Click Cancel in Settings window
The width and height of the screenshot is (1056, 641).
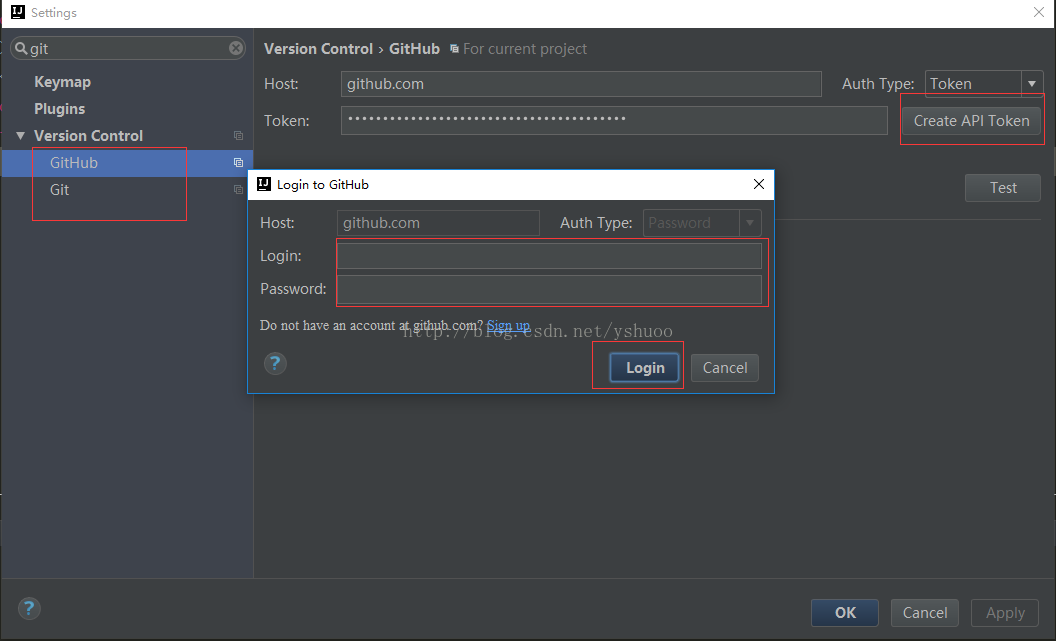click(925, 613)
